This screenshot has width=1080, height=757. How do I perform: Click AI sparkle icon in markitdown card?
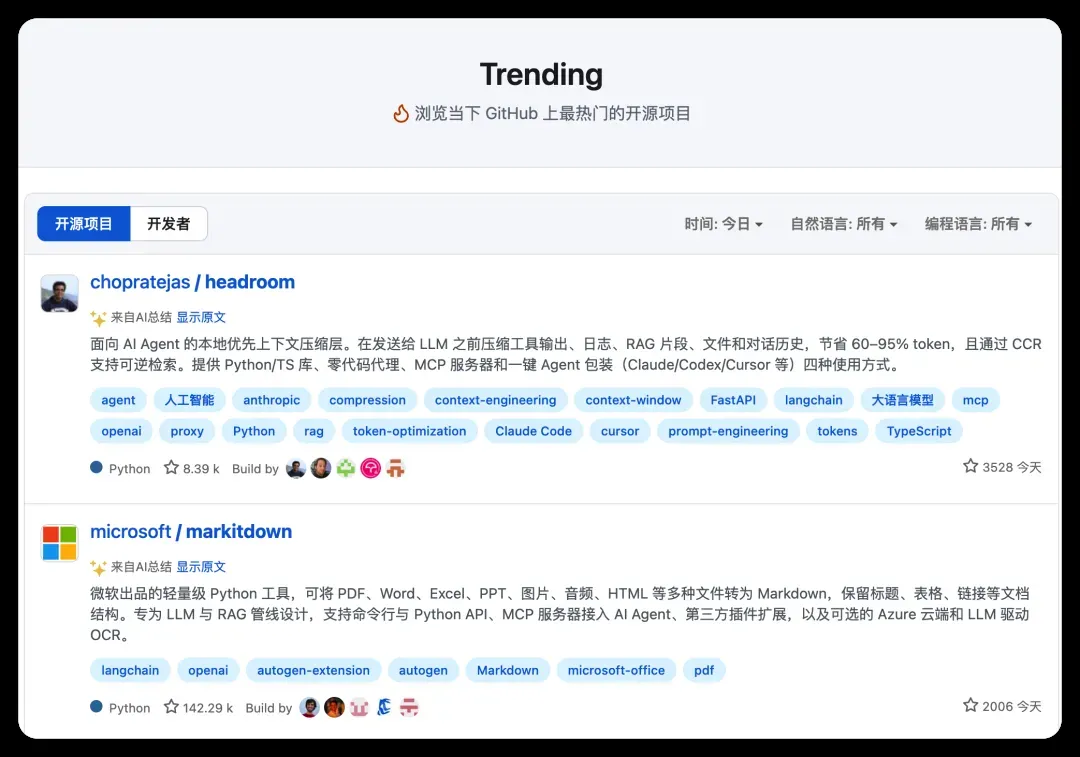point(98,567)
